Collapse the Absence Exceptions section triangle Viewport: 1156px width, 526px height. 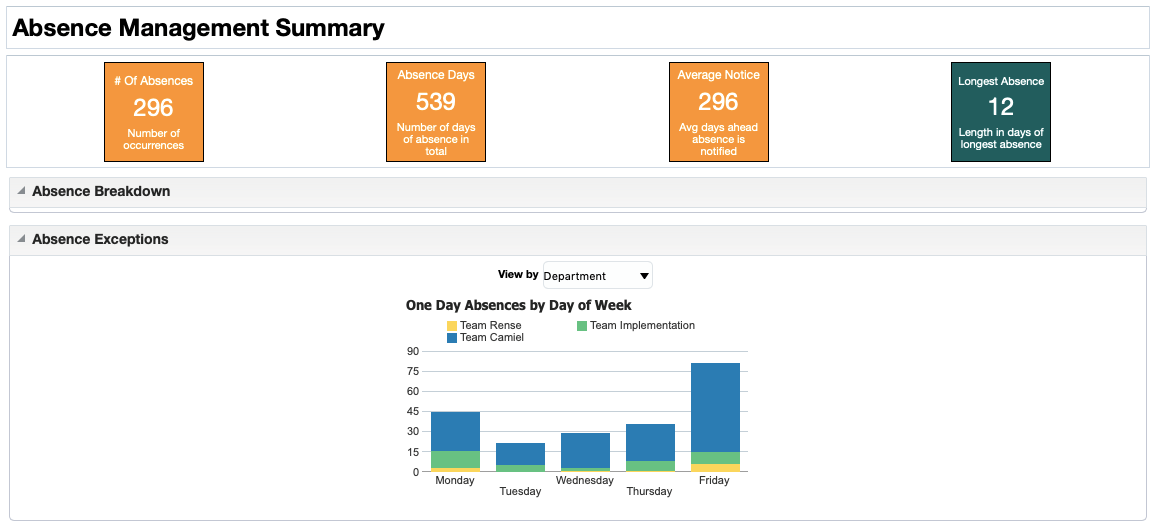tap(21, 238)
